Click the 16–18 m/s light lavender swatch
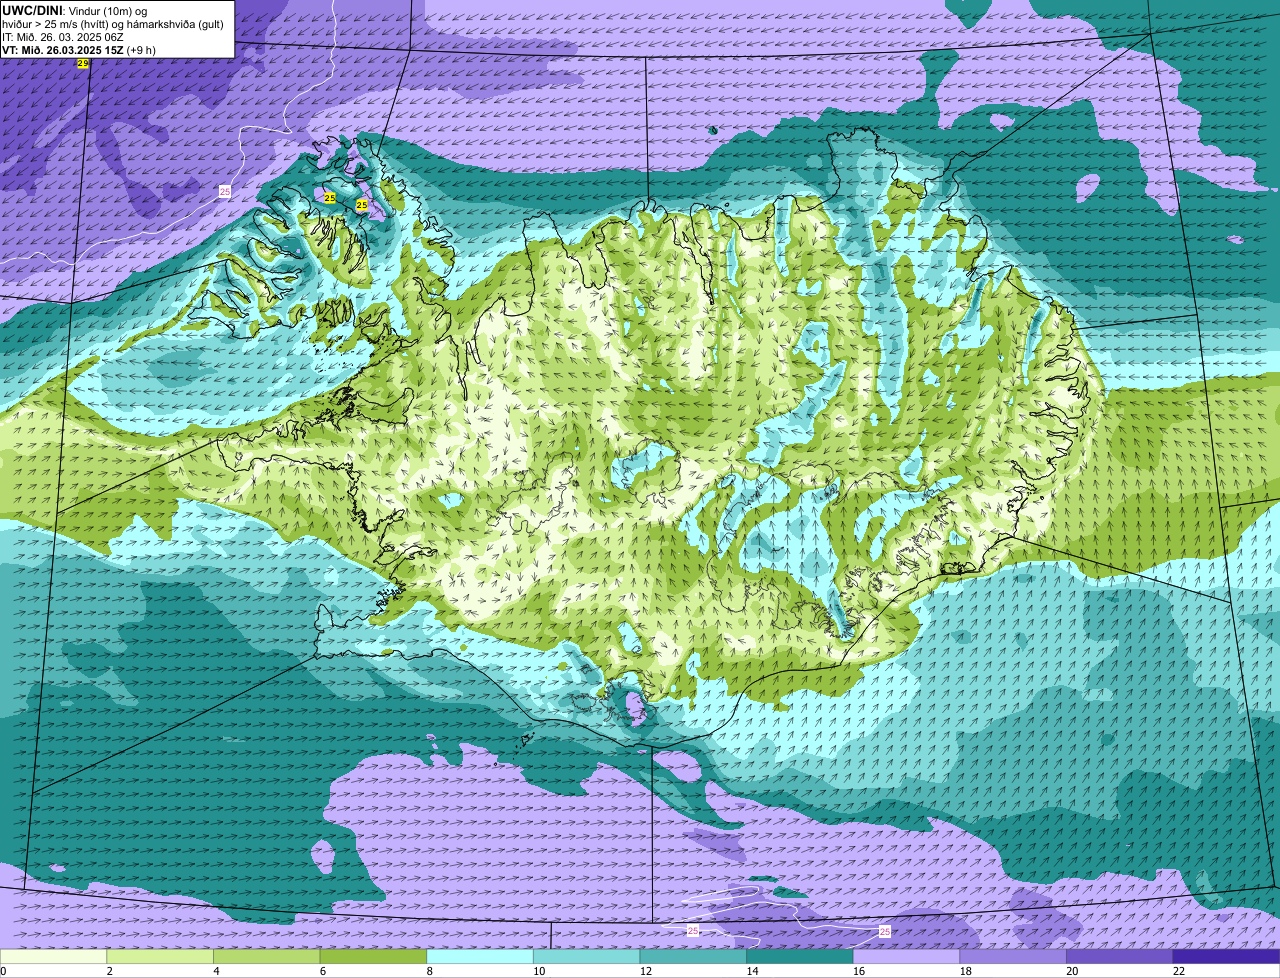1280x978 pixels. (x=906, y=956)
